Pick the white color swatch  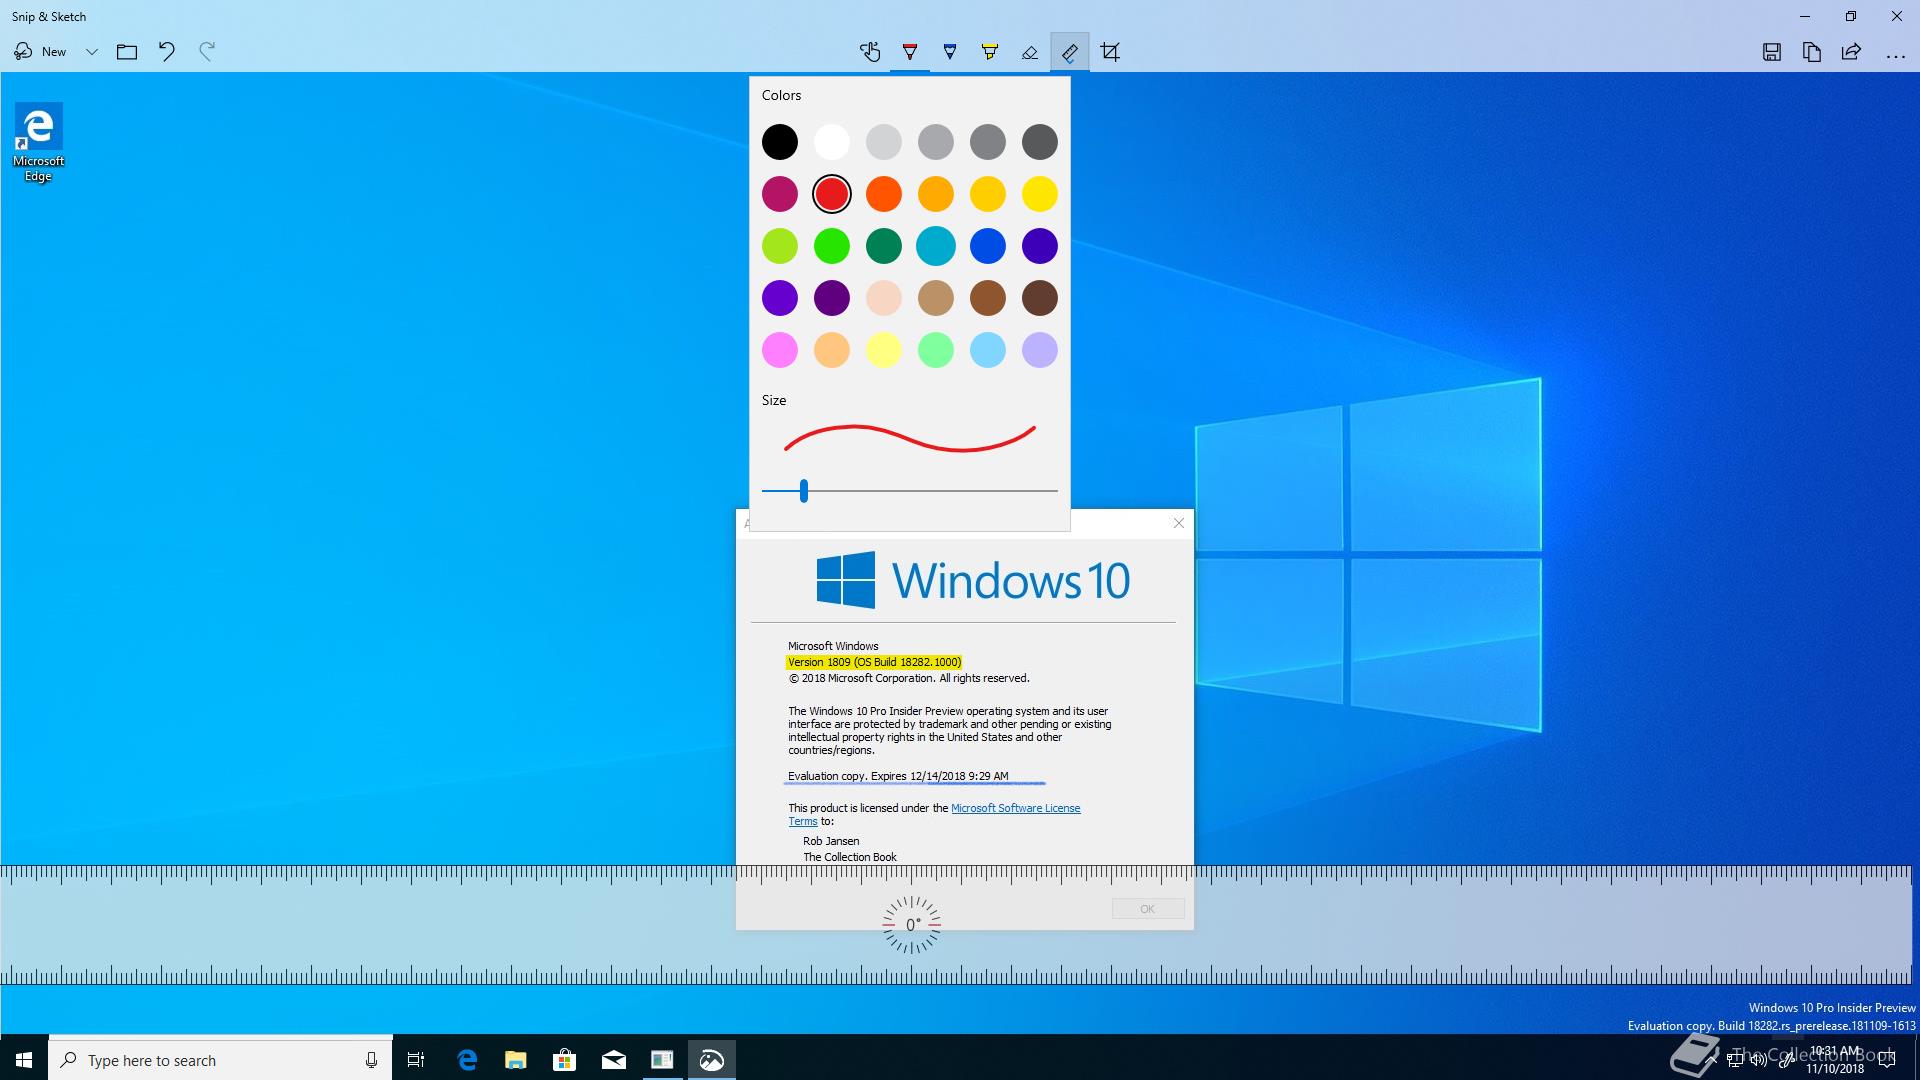point(832,142)
